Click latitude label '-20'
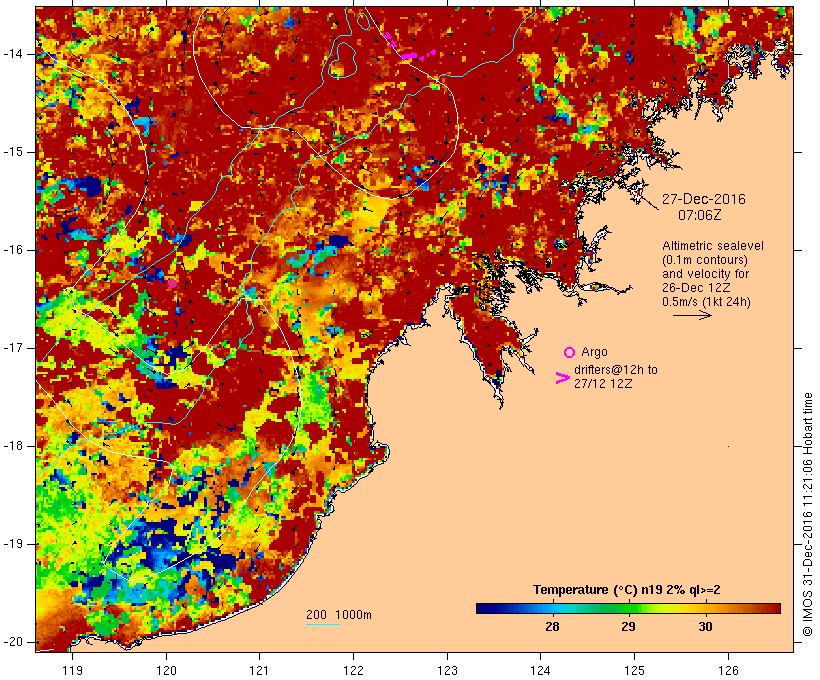Screen dimensions: 820x680 point(13,642)
